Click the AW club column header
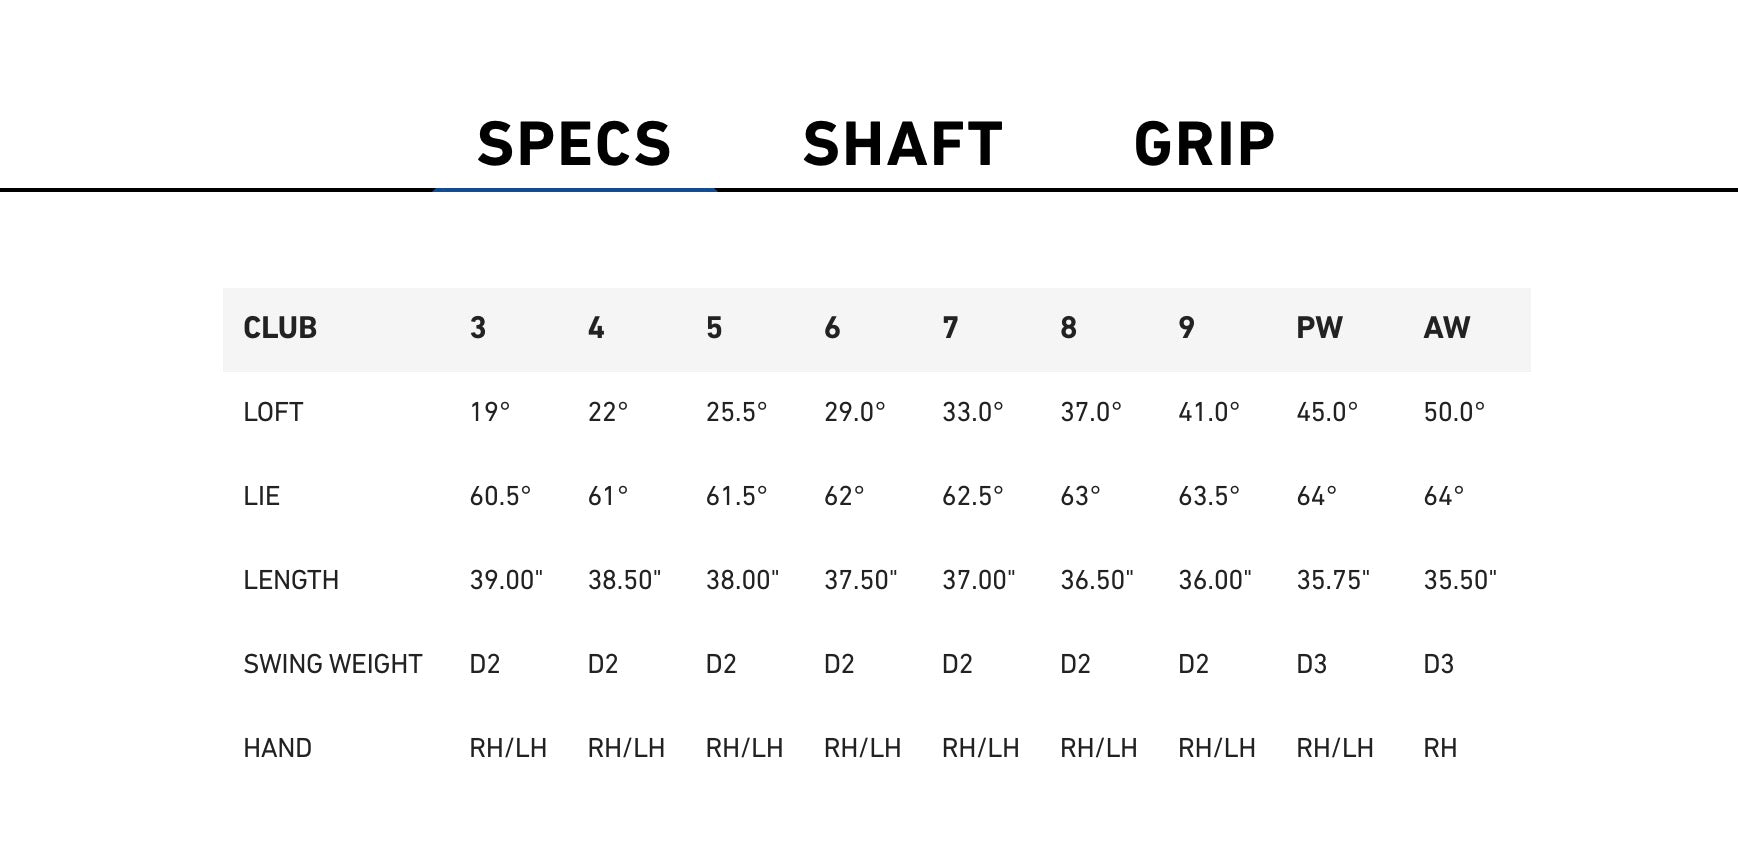 tap(1446, 328)
